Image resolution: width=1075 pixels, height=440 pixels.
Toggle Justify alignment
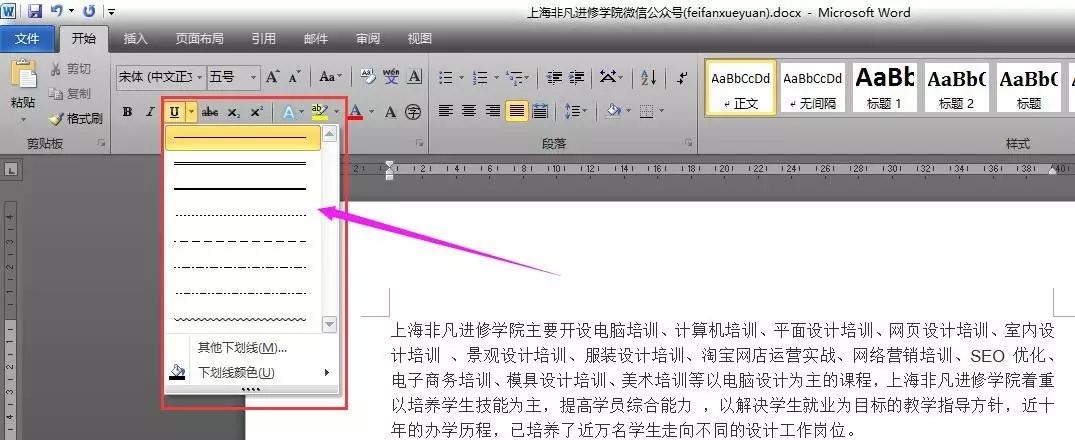pos(517,110)
